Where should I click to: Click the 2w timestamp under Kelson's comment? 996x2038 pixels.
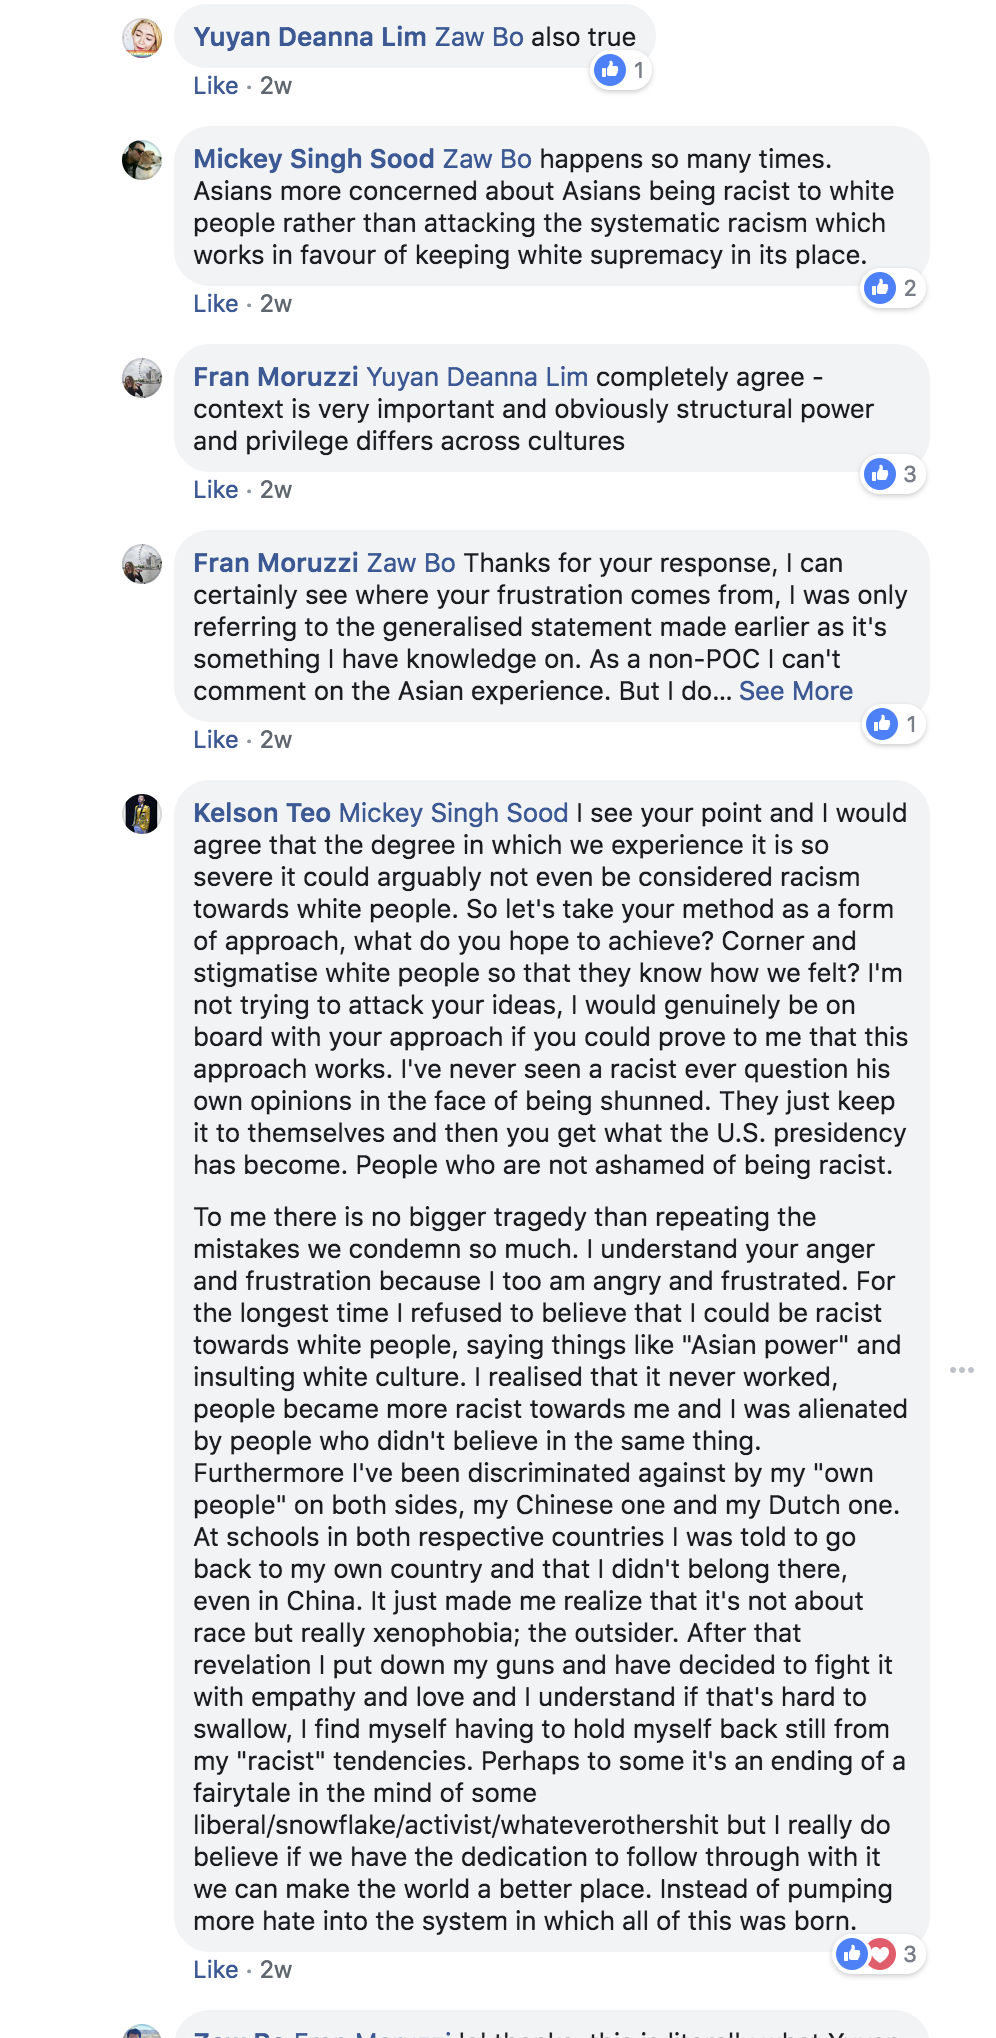coord(276,1970)
